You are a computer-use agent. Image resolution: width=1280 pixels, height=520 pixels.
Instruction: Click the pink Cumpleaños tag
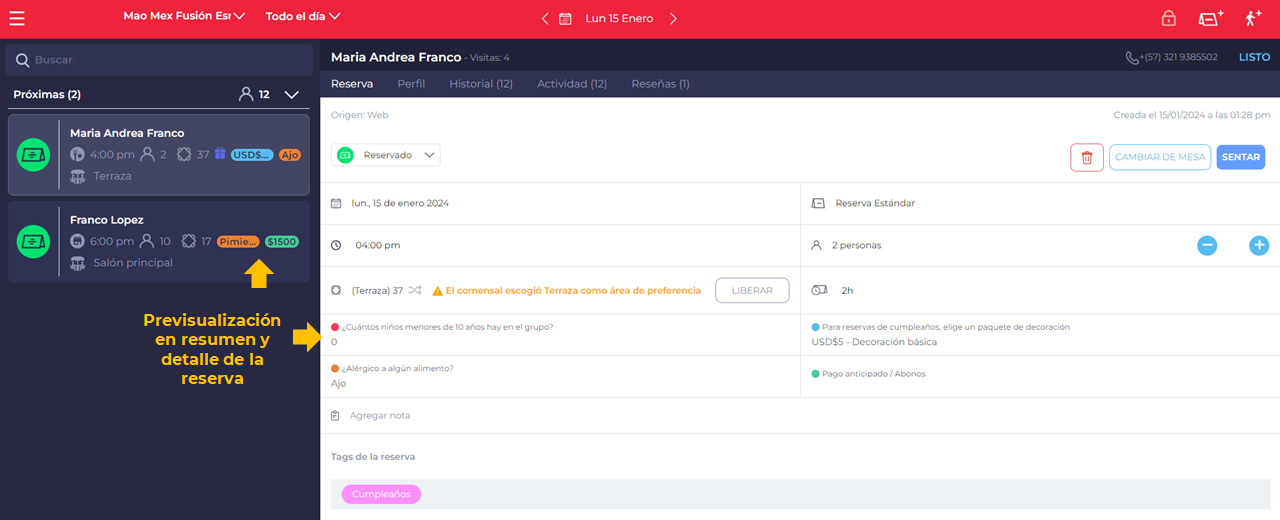381,494
